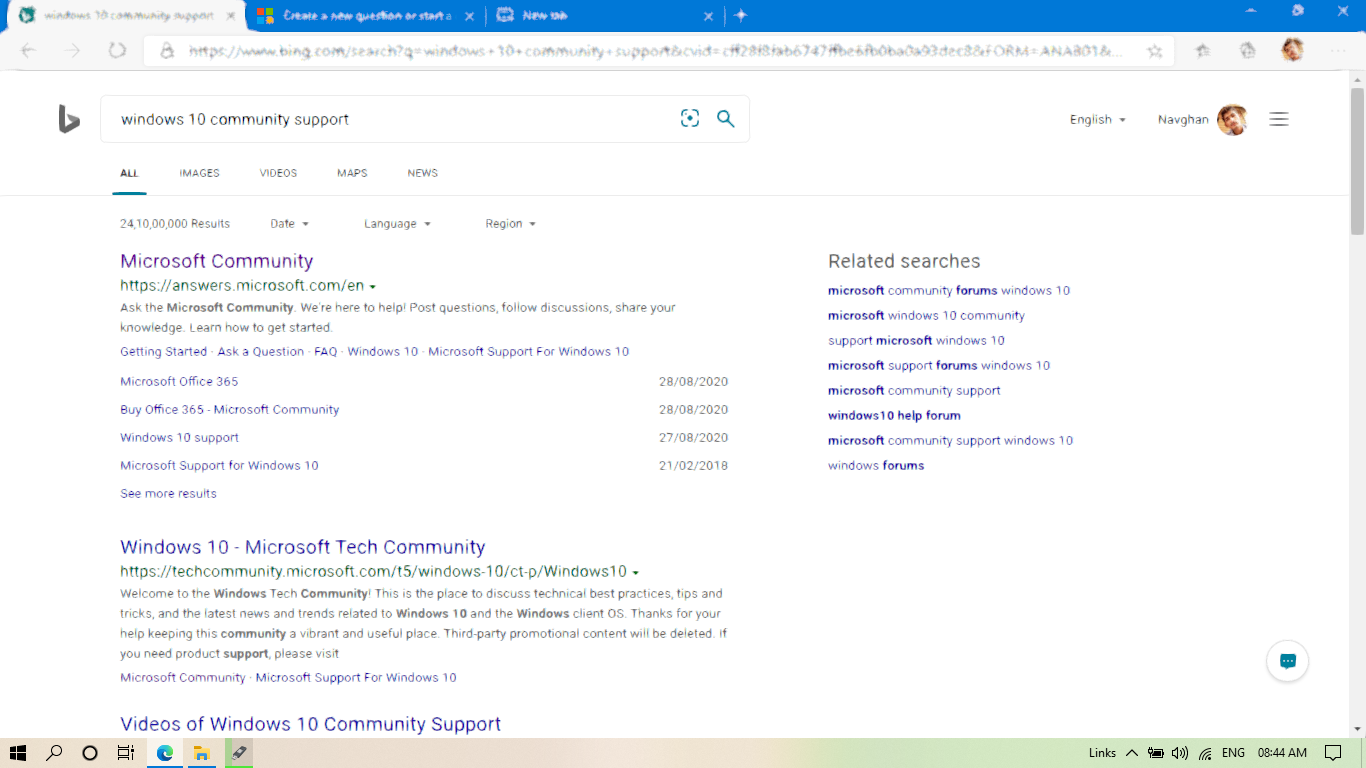Expand the Date filter dropdown
The image size is (1366, 768).
[x=290, y=224]
